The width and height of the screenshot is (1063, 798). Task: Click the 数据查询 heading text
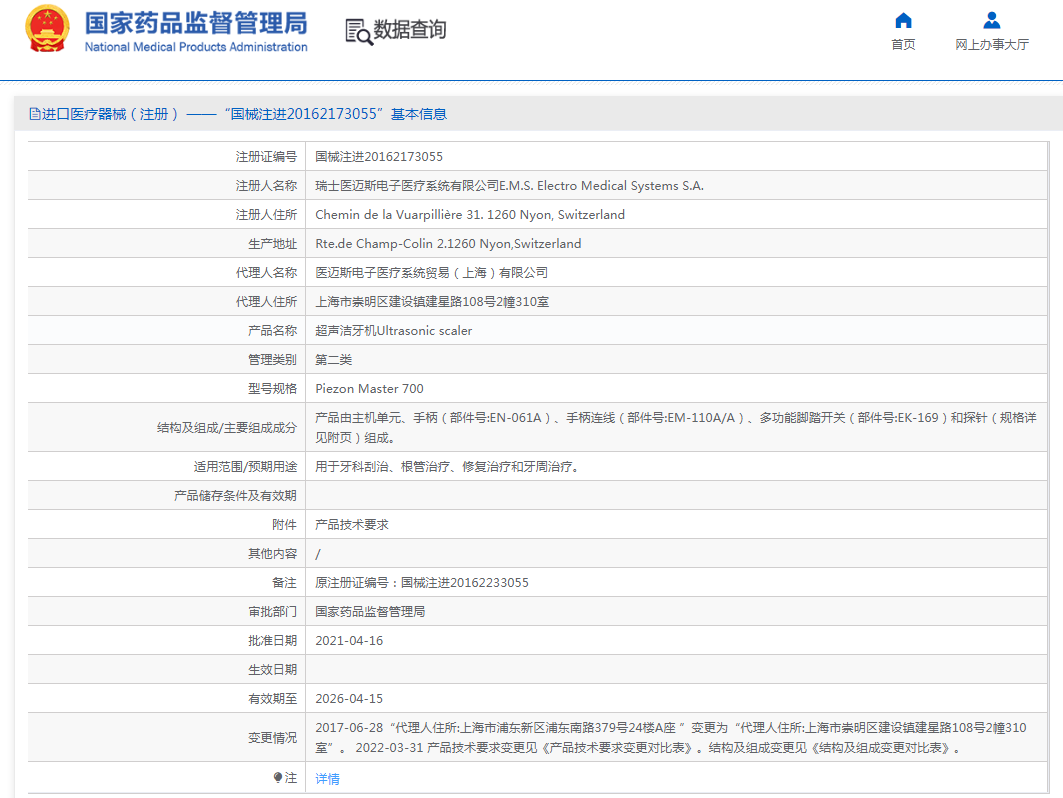point(410,30)
